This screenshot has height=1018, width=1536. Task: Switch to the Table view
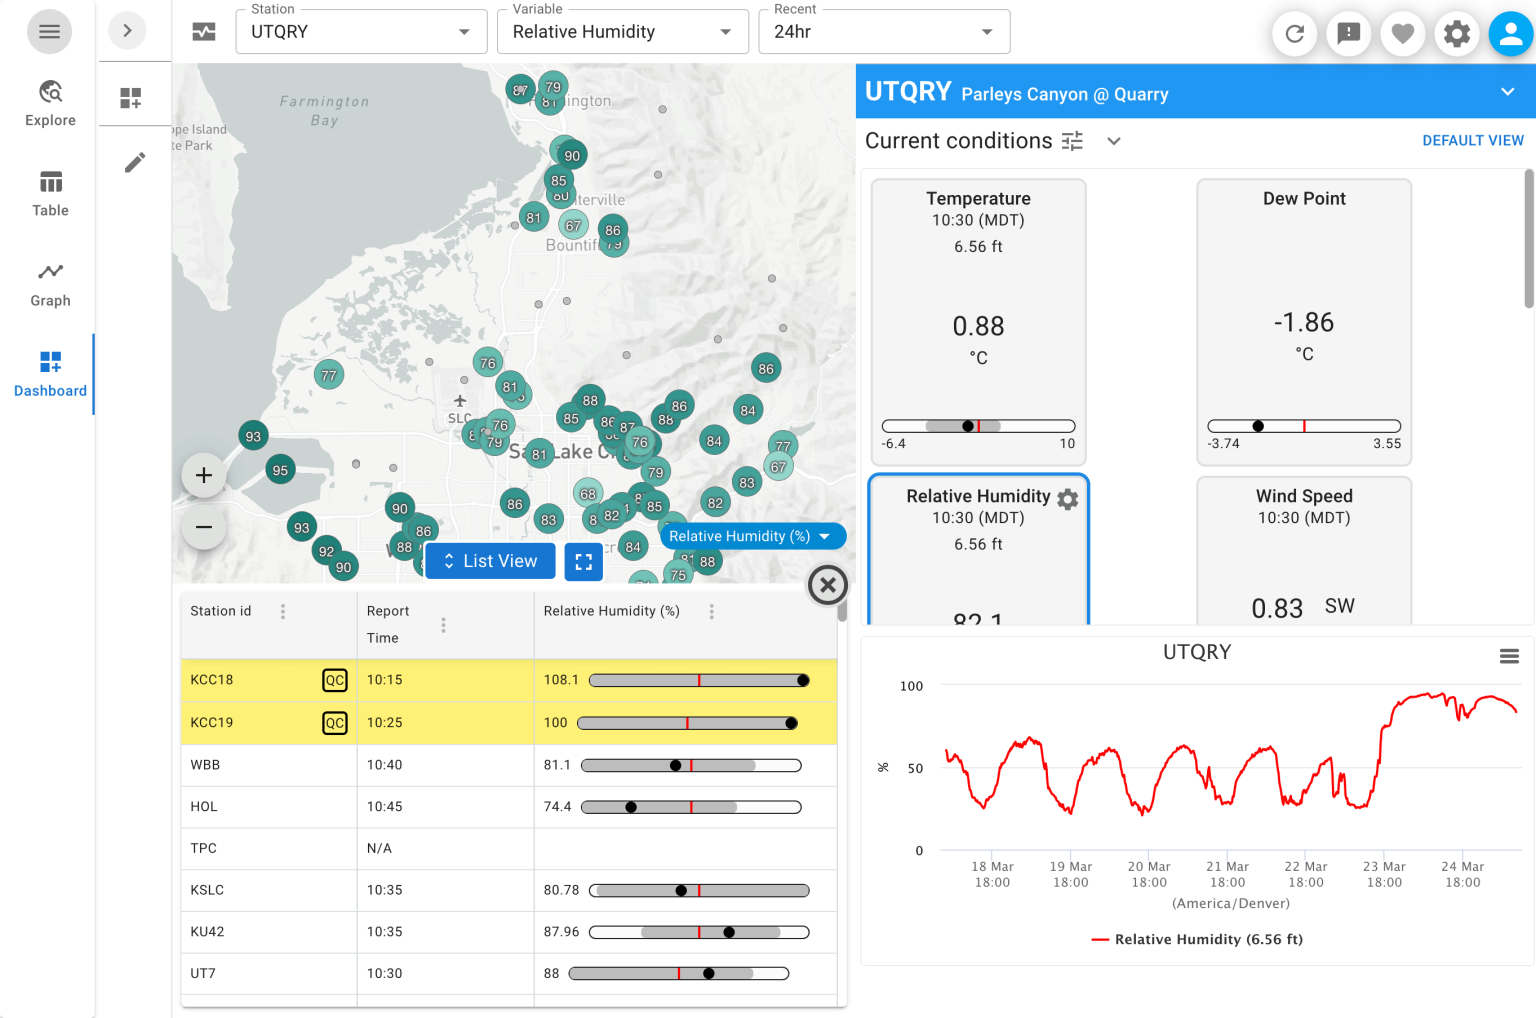point(50,193)
